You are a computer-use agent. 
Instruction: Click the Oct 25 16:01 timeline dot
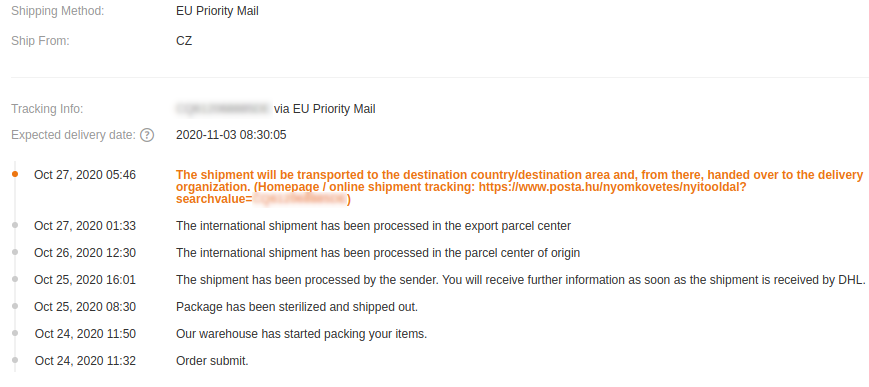pyautogui.click(x=15, y=279)
